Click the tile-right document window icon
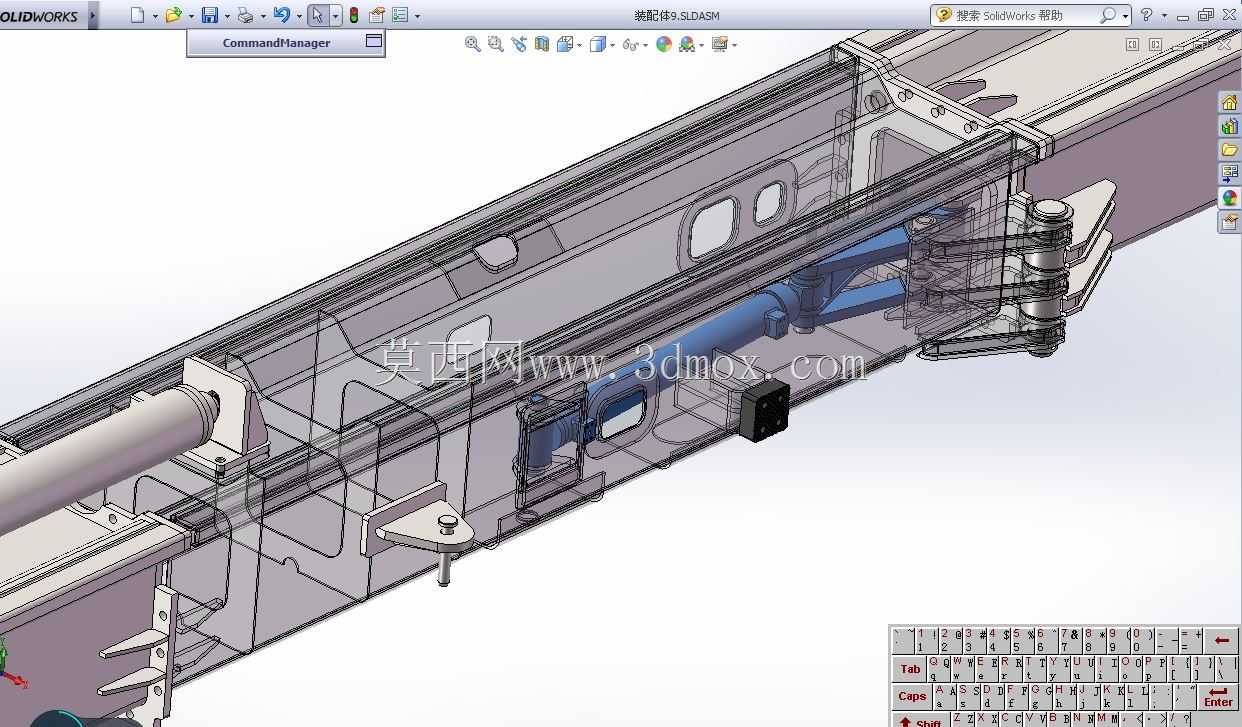This screenshot has width=1242, height=727. pos(1155,45)
